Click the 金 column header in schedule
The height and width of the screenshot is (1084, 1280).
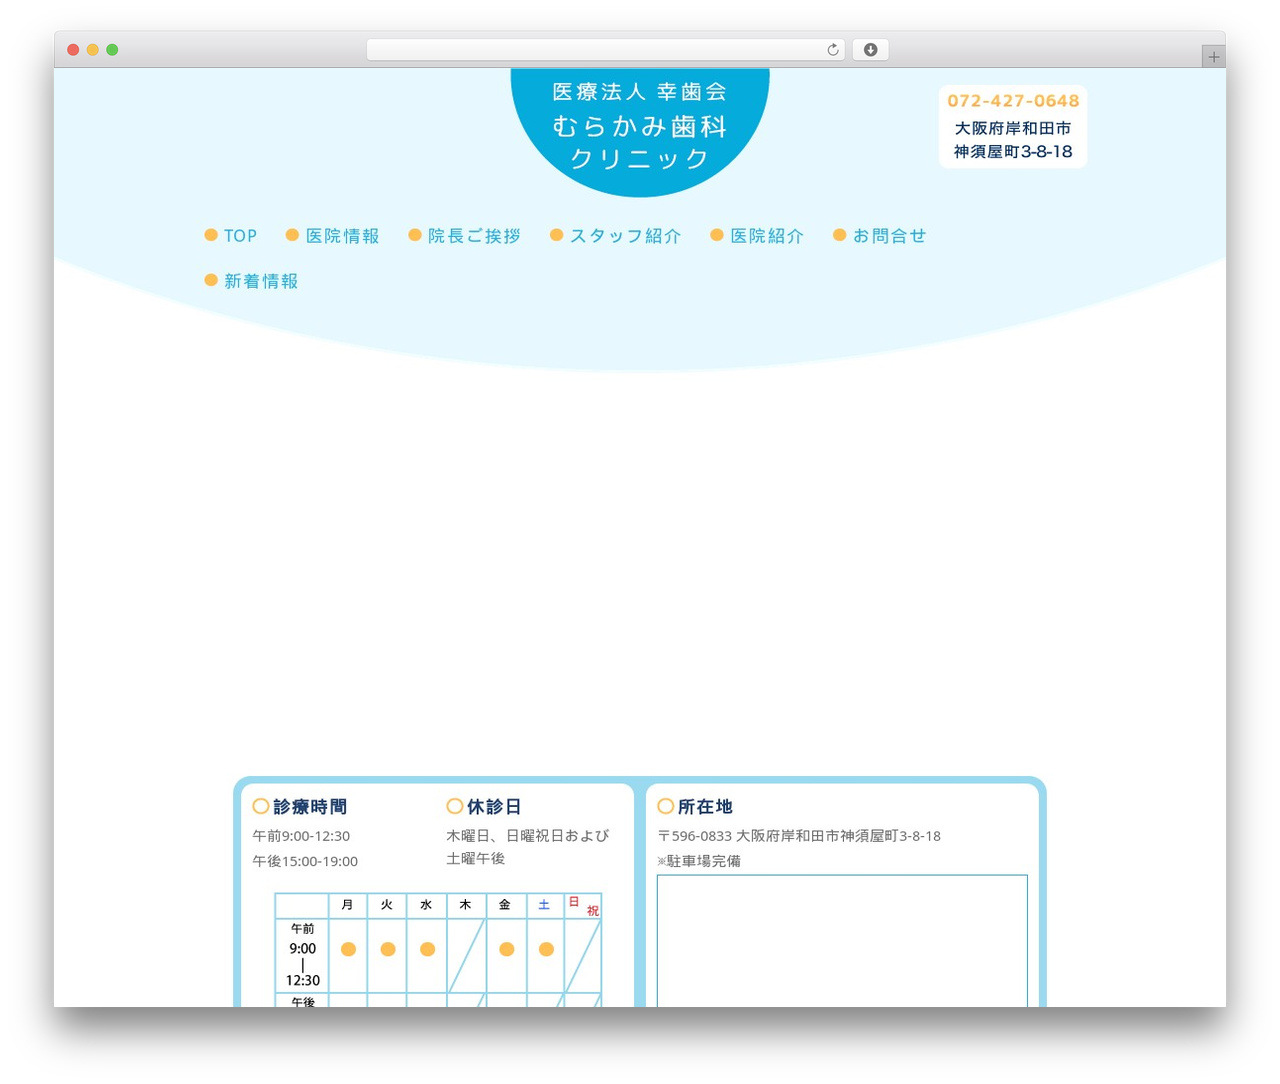coord(505,905)
